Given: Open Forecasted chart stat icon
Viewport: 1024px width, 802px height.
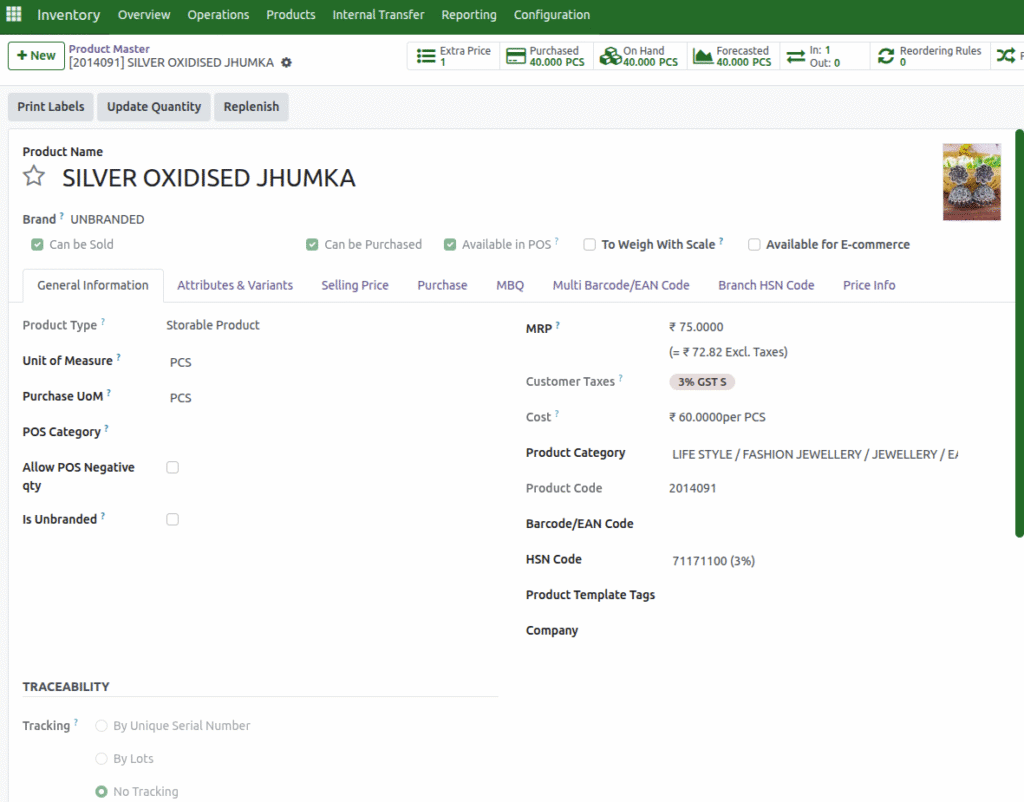Looking at the screenshot, I should click(x=702, y=56).
